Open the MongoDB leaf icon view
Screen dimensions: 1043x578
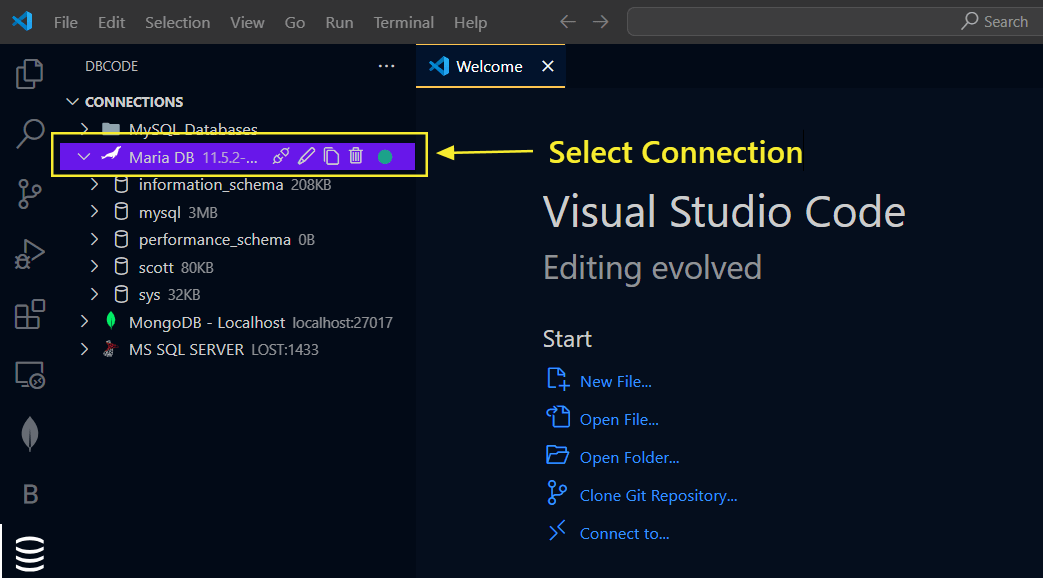click(x=29, y=434)
